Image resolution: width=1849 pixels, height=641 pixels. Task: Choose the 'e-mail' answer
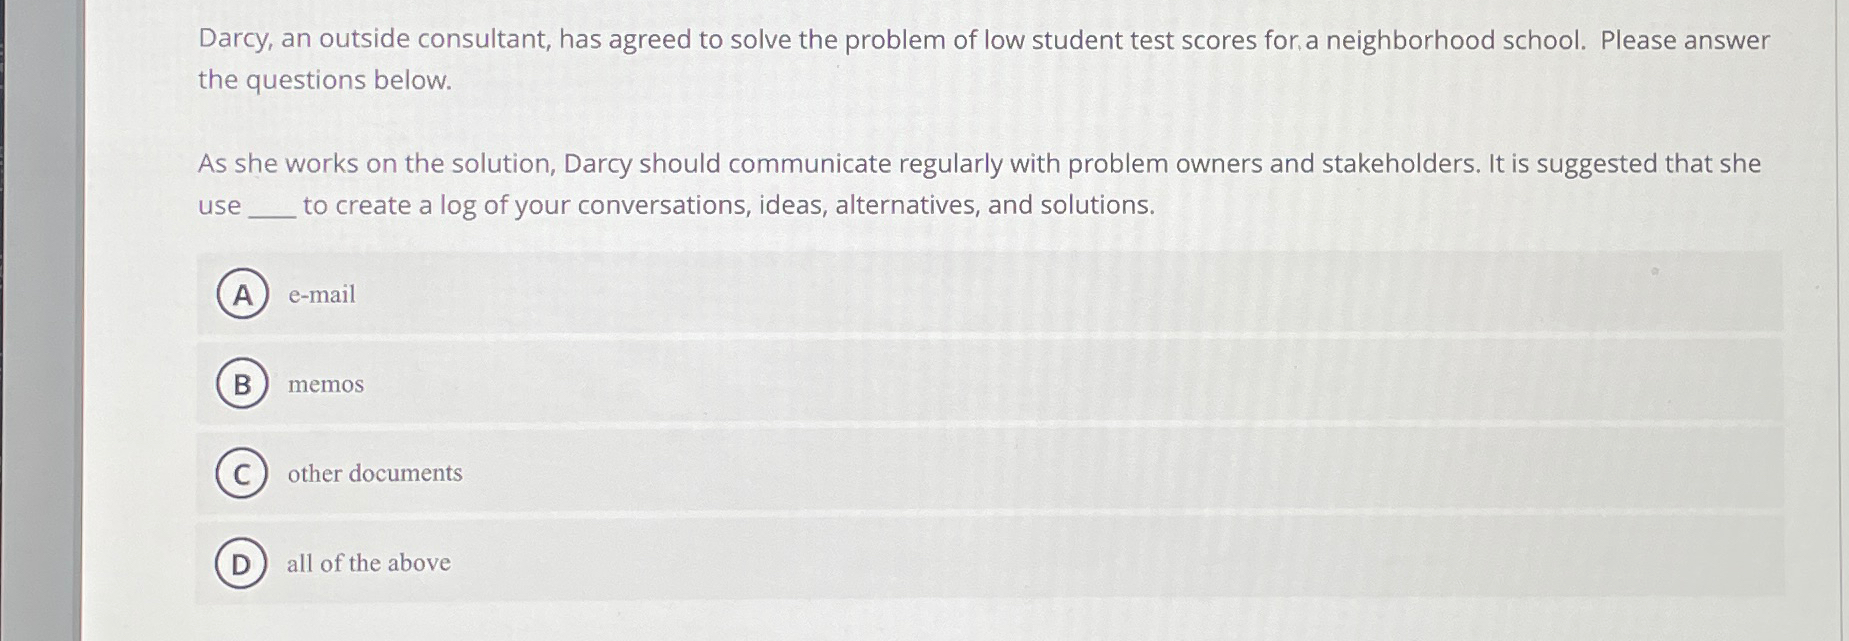tap(320, 294)
